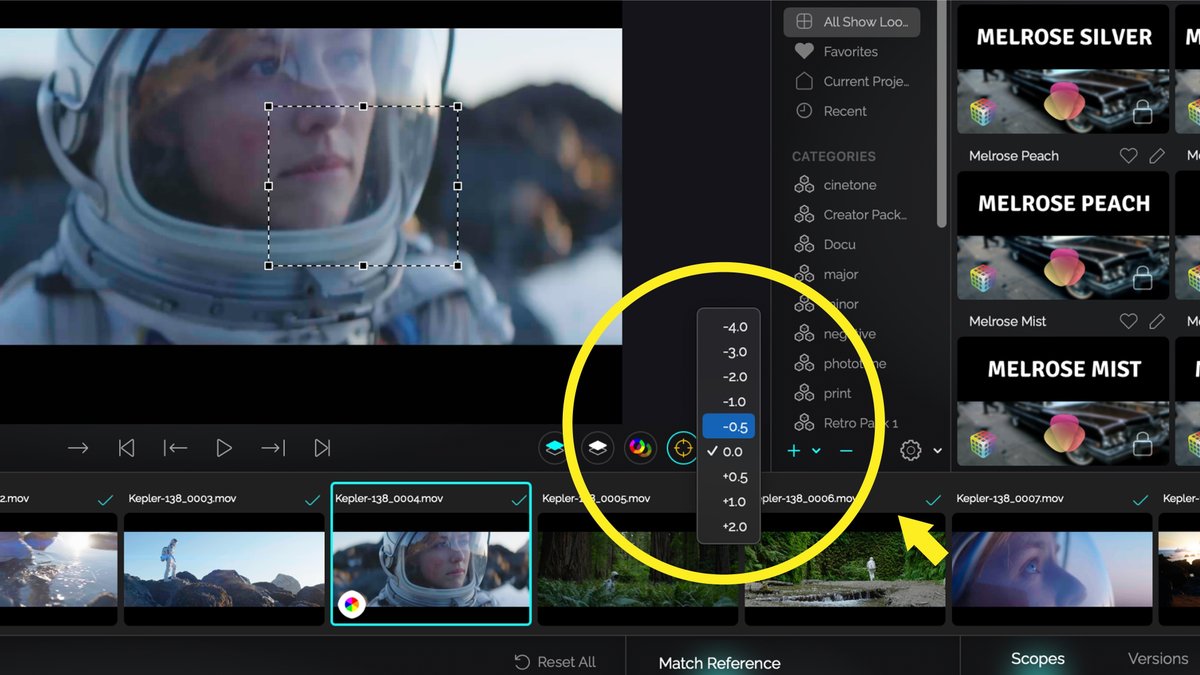Click the pencil edit icon for Melrose Mist

1157,322
